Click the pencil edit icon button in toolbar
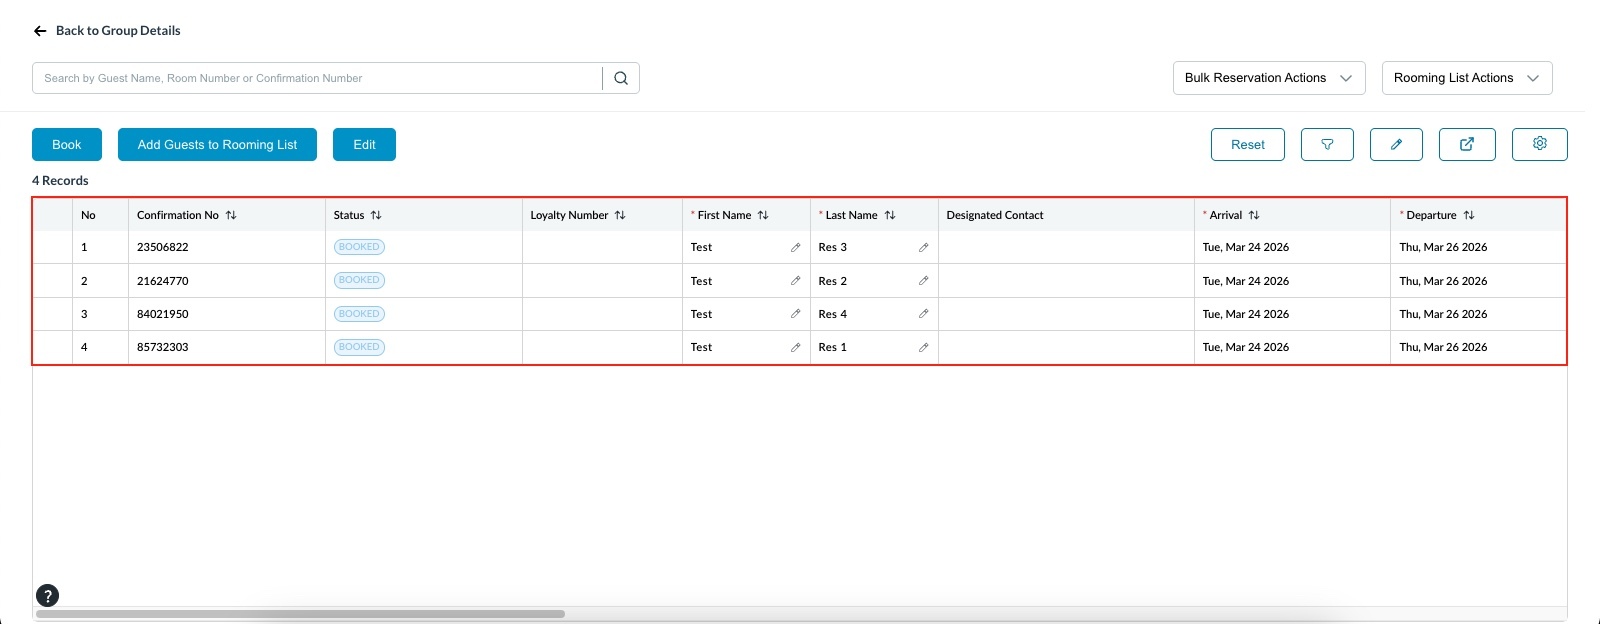Image resolution: width=1600 pixels, height=624 pixels. click(x=1396, y=144)
